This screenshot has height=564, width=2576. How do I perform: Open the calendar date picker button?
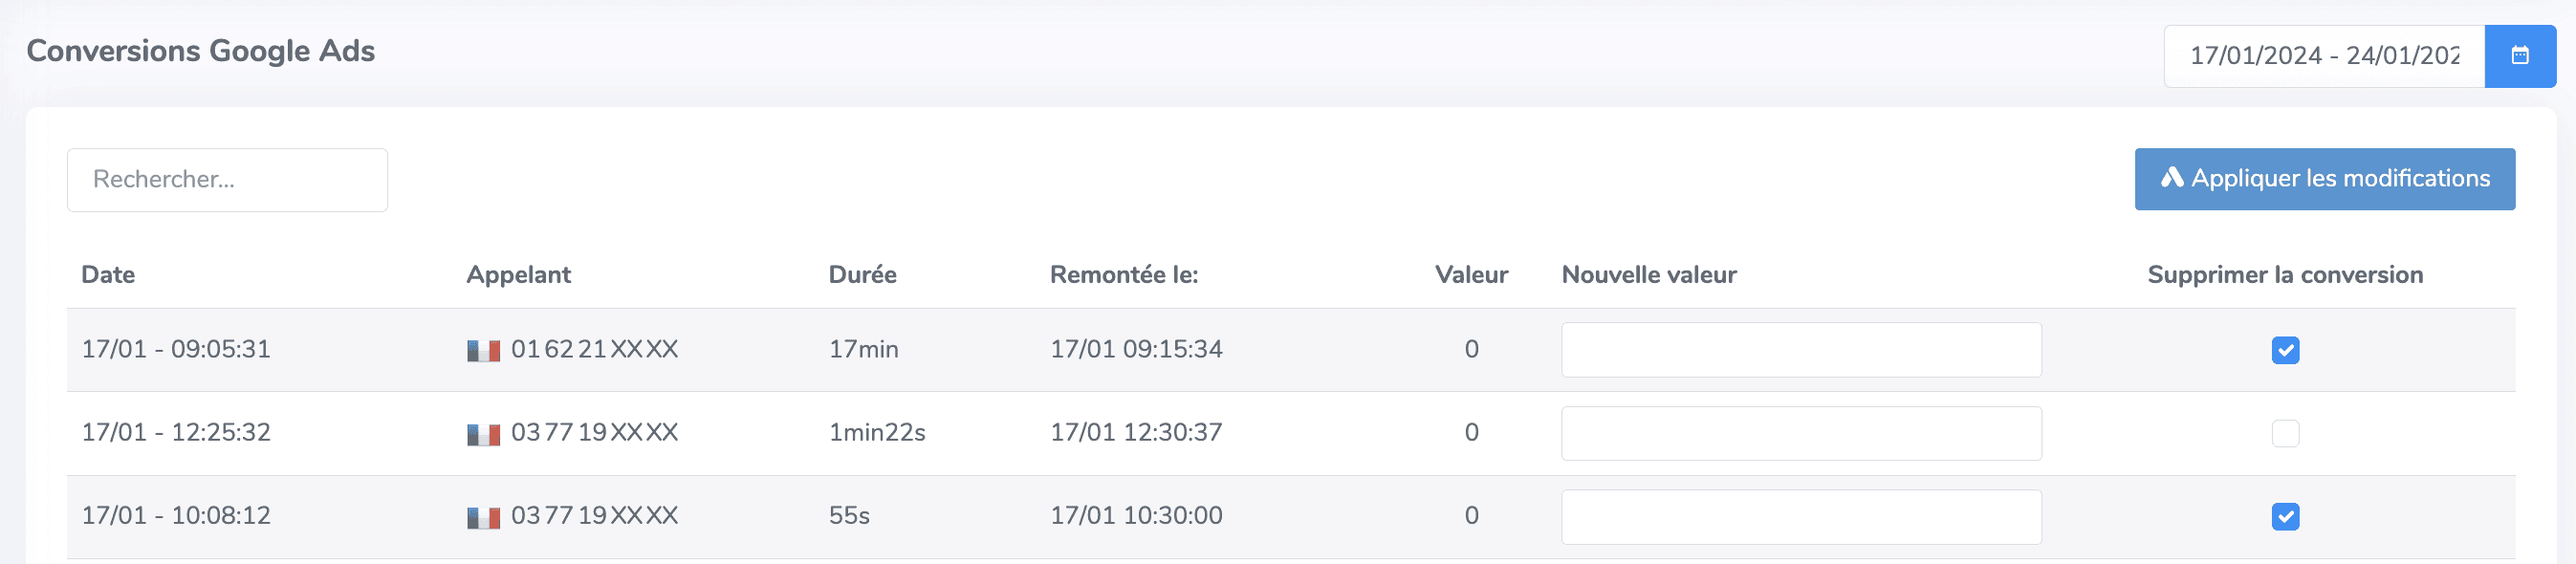pyautogui.click(x=2520, y=56)
